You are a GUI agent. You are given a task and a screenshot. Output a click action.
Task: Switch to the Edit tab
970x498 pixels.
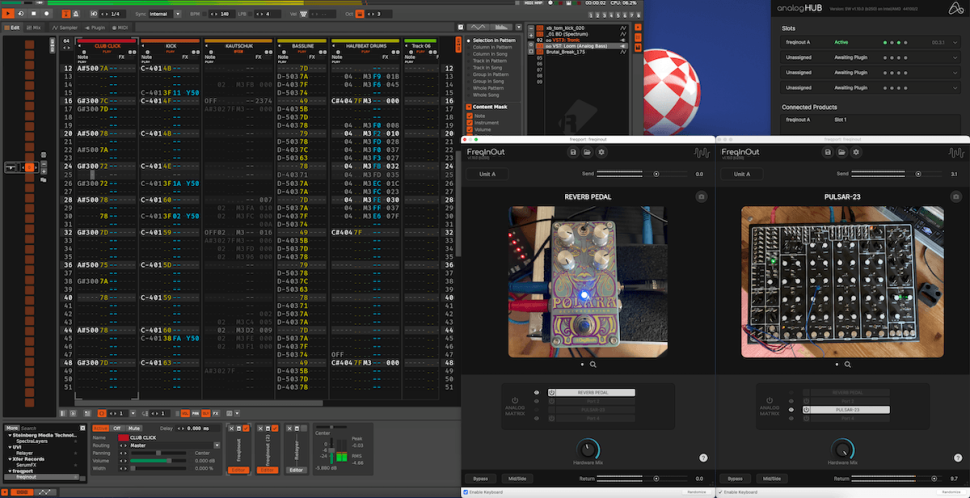[x=12, y=28]
